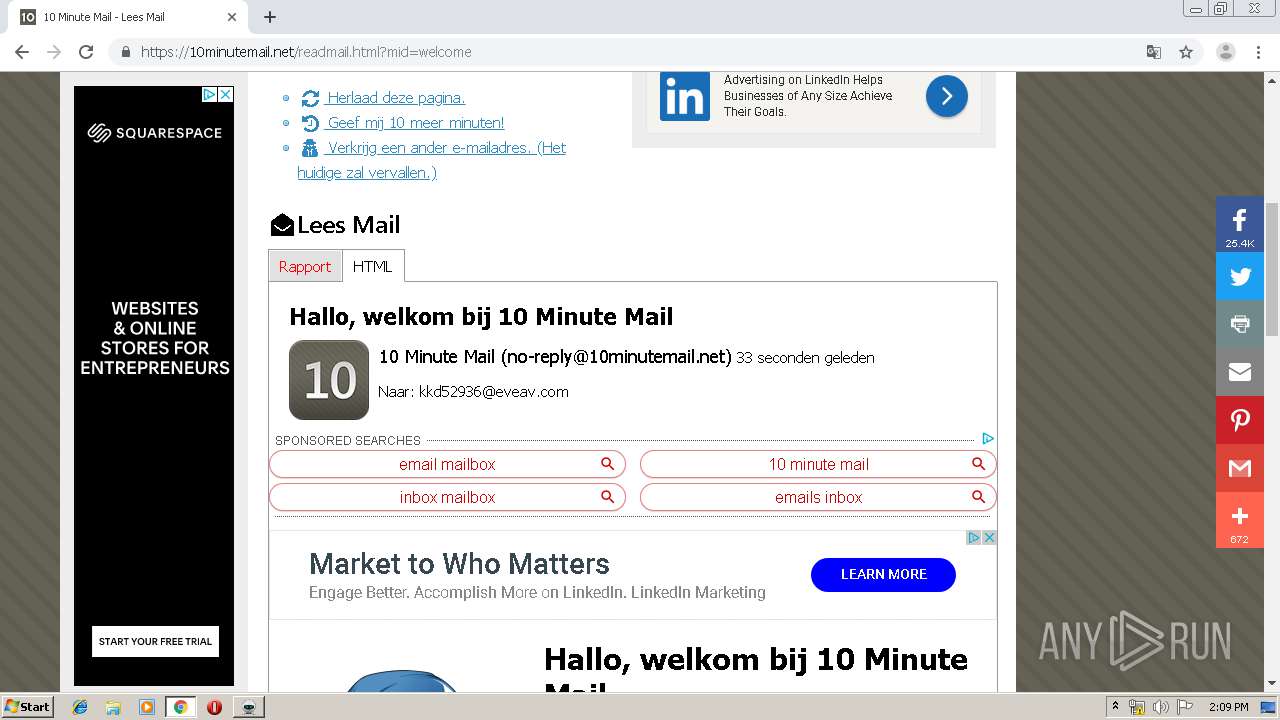Open Internet Explorer from the taskbar
Image resolution: width=1280 pixels, height=720 pixels.
(80, 707)
